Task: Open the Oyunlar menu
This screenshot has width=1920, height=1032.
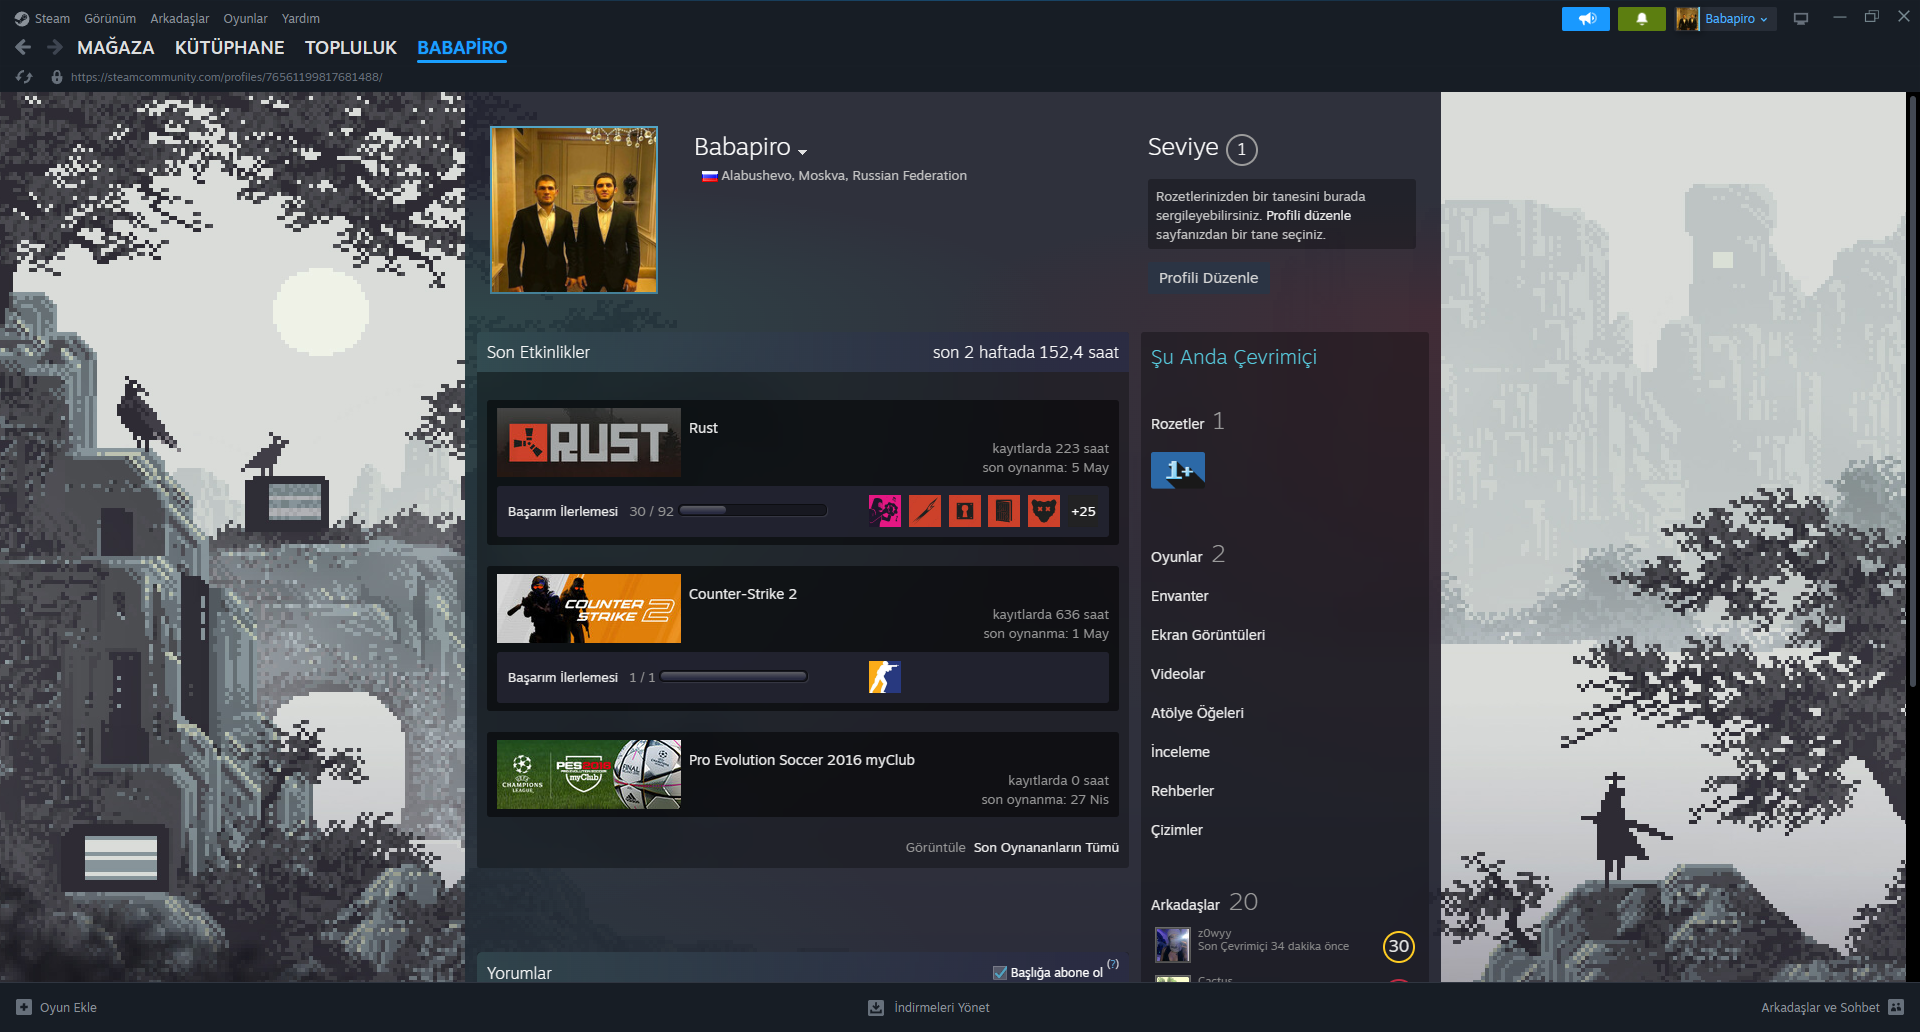Action: [245, 18]
